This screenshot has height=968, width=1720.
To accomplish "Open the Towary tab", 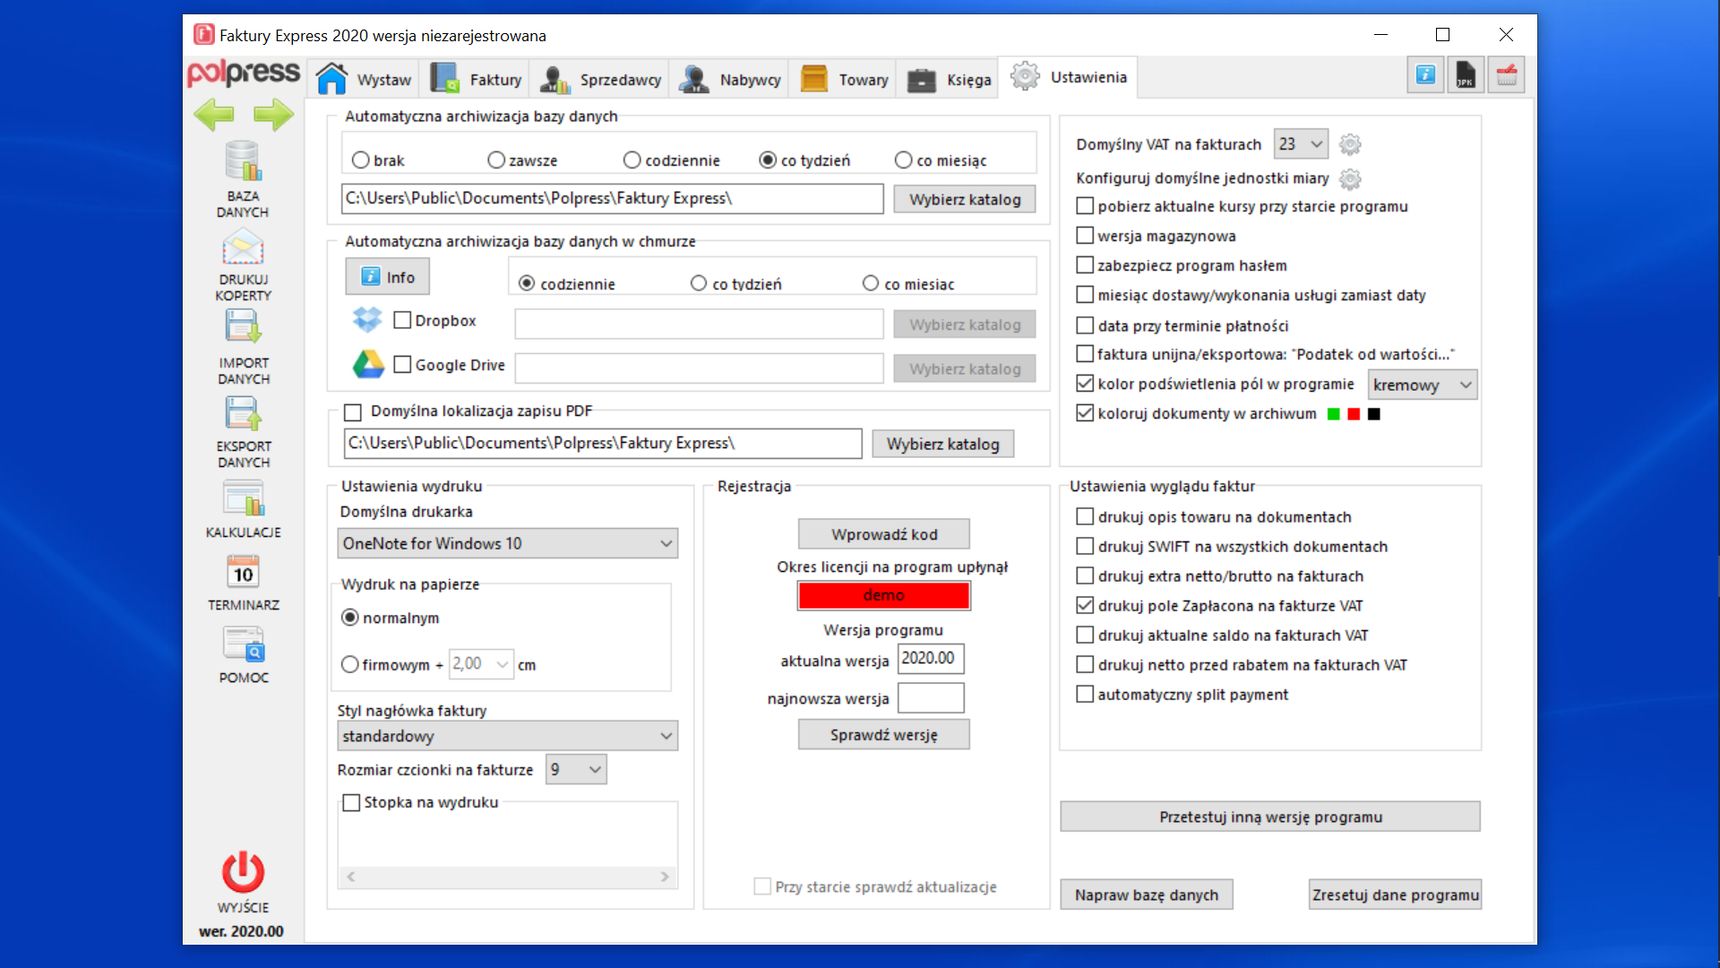I will (844, 79).
